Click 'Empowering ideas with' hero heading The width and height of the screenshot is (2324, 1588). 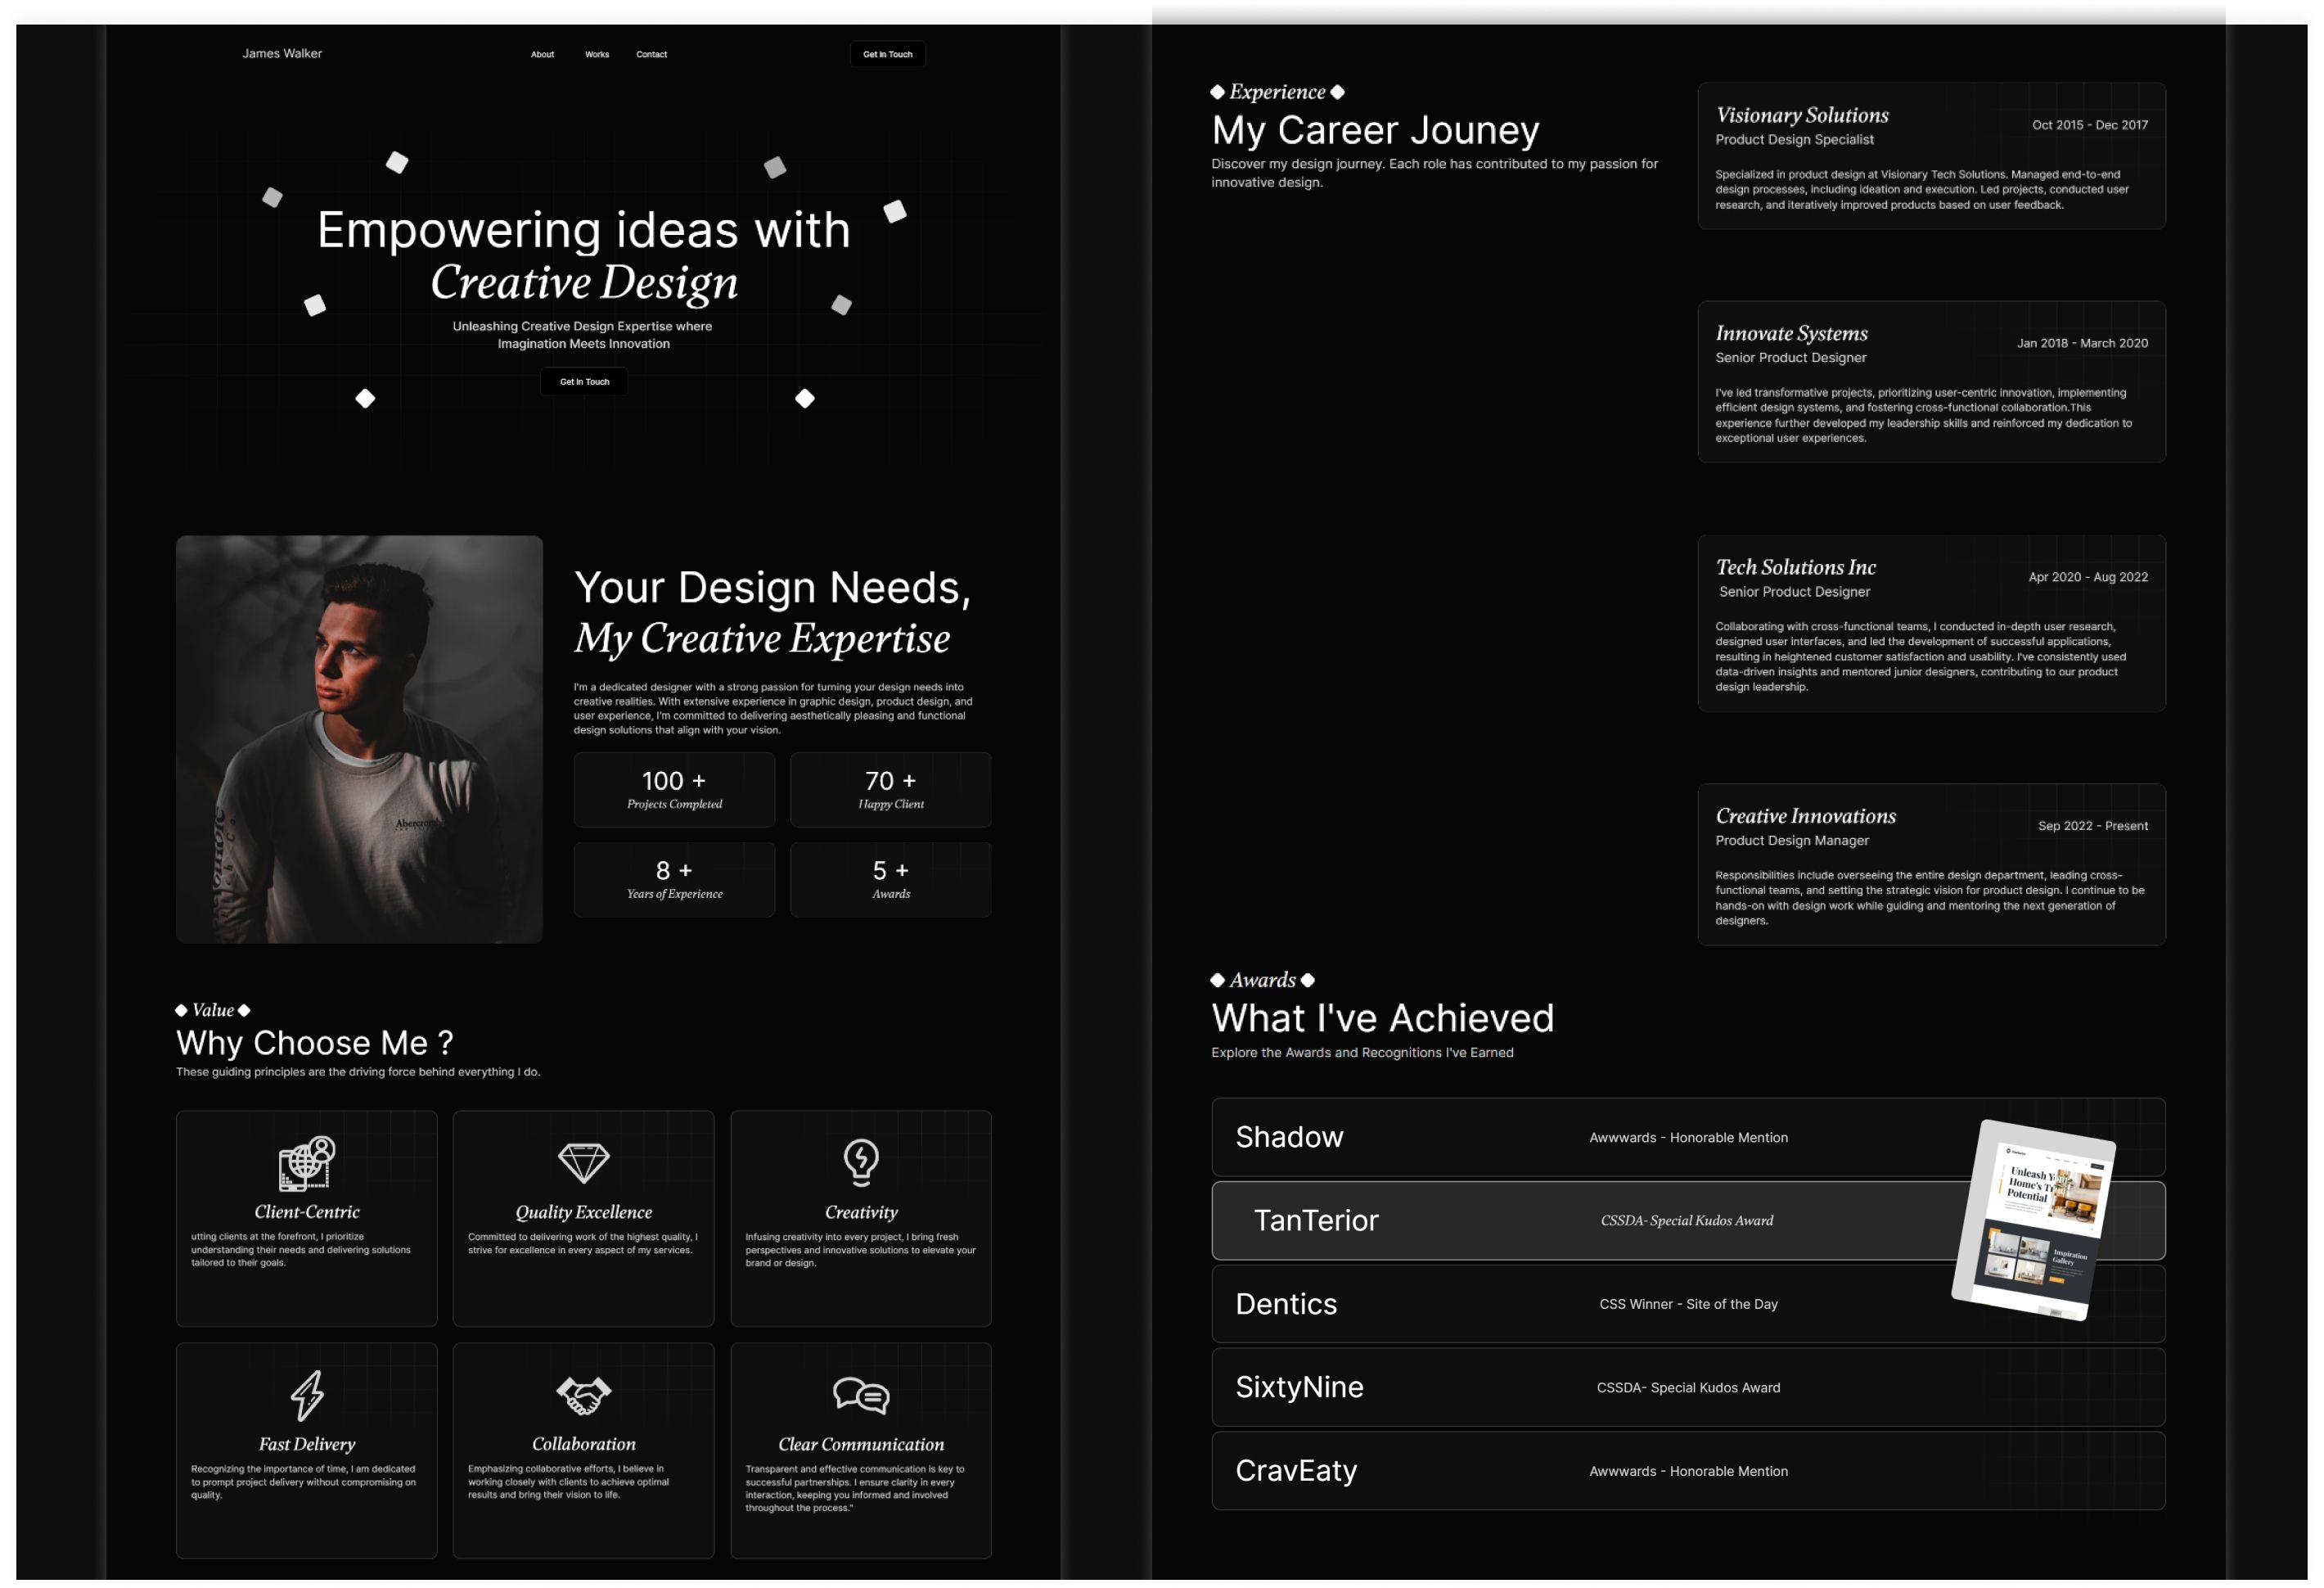[584, 230]
